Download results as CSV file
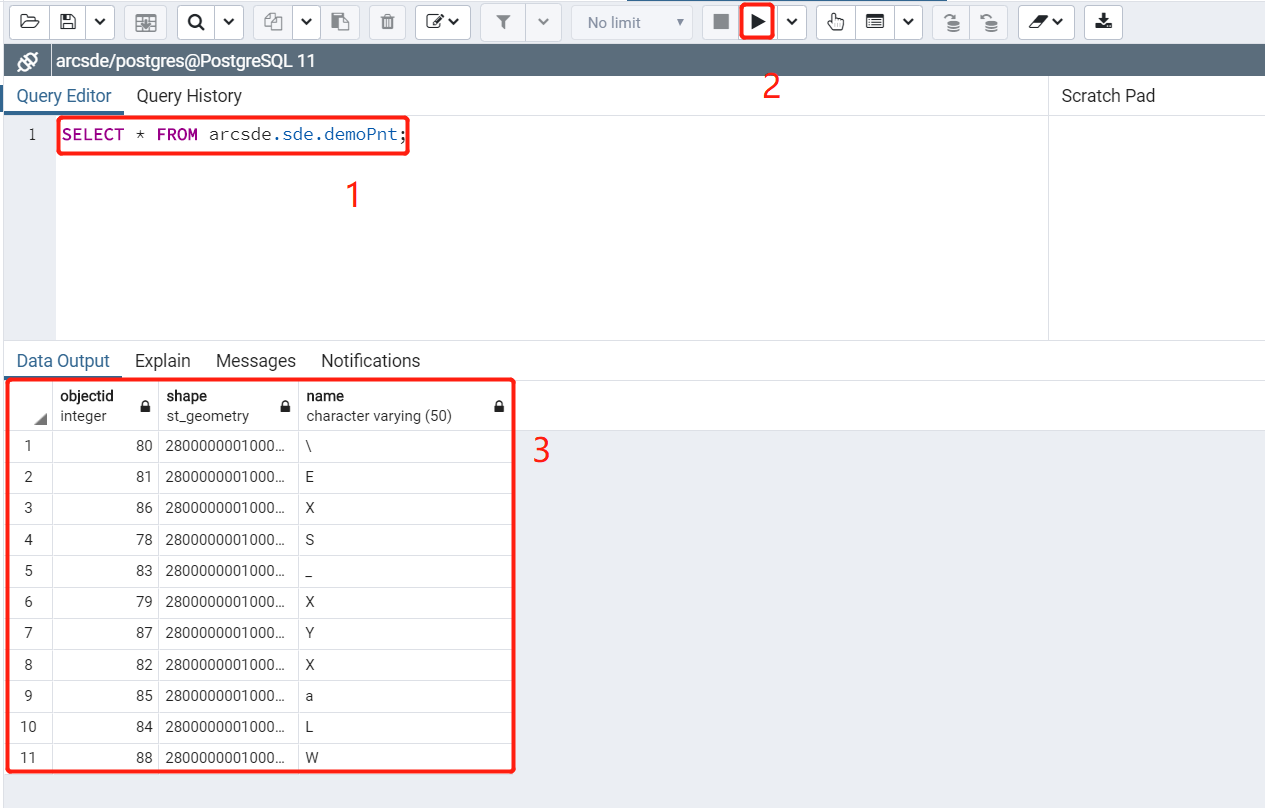The width and height of the screenshot is (1265, 808). [x=1103, y=21]
